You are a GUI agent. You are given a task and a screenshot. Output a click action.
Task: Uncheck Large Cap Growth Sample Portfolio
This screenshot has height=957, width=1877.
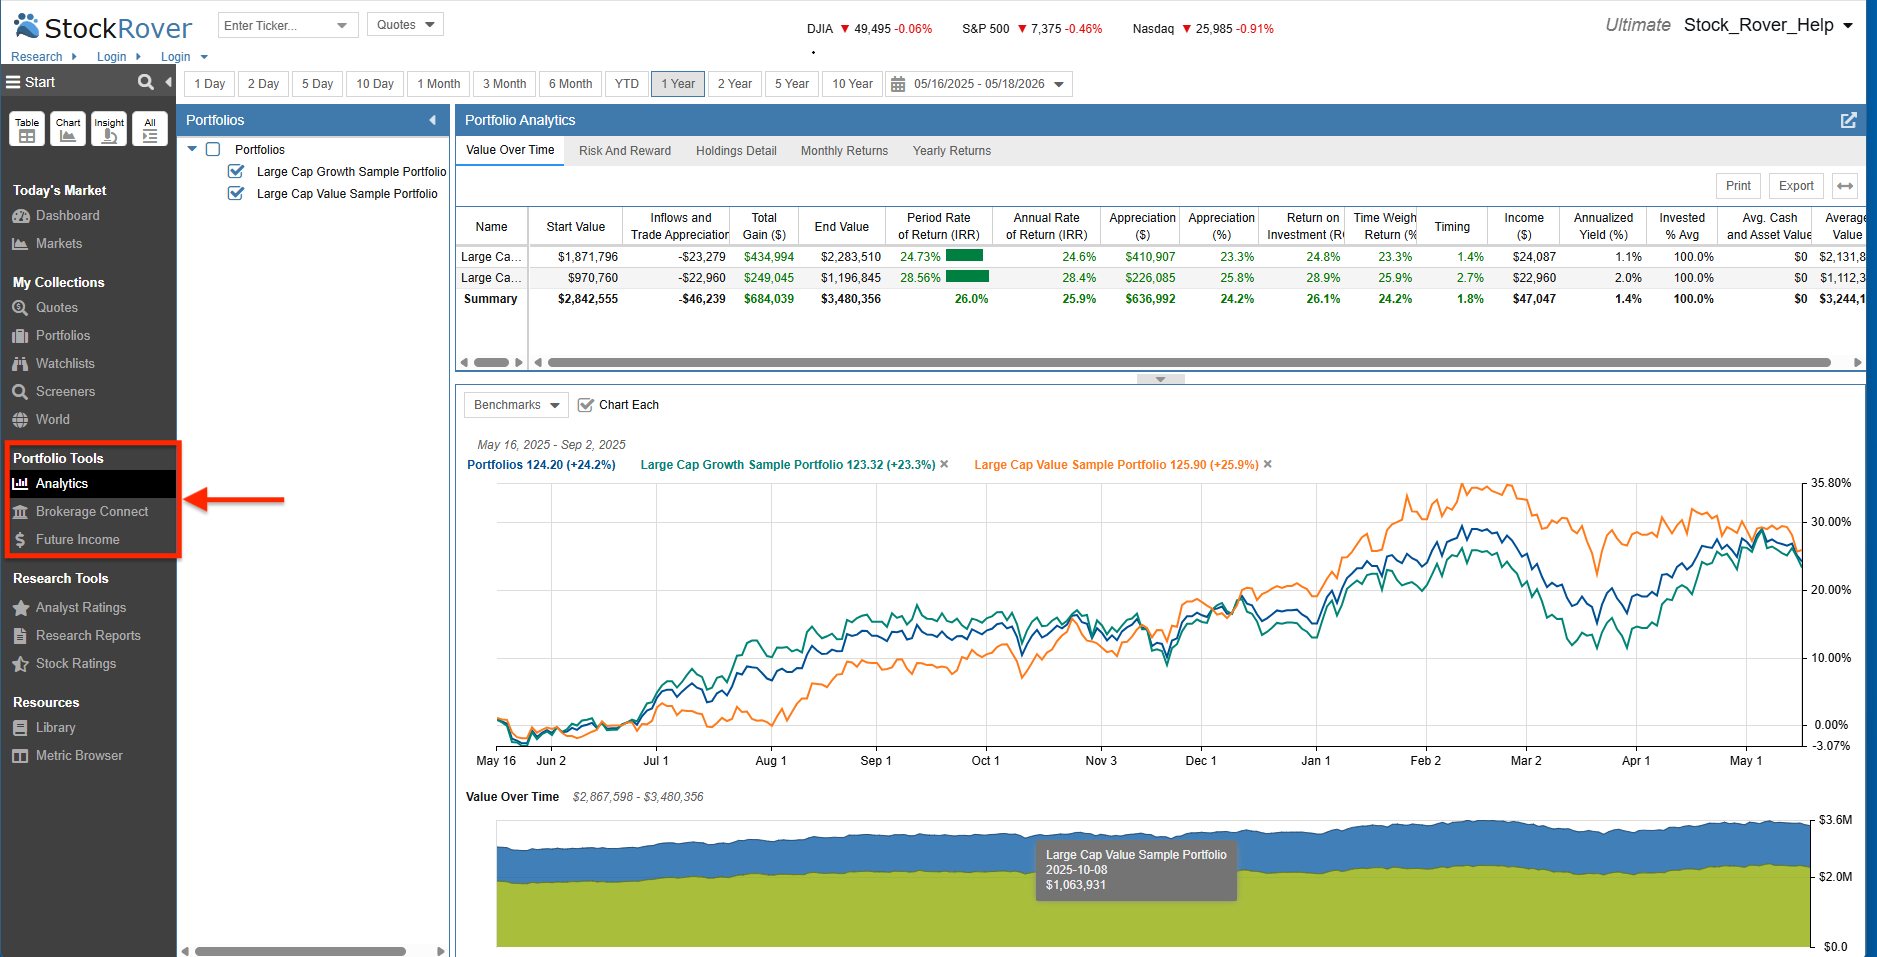[x=236, y=171]
